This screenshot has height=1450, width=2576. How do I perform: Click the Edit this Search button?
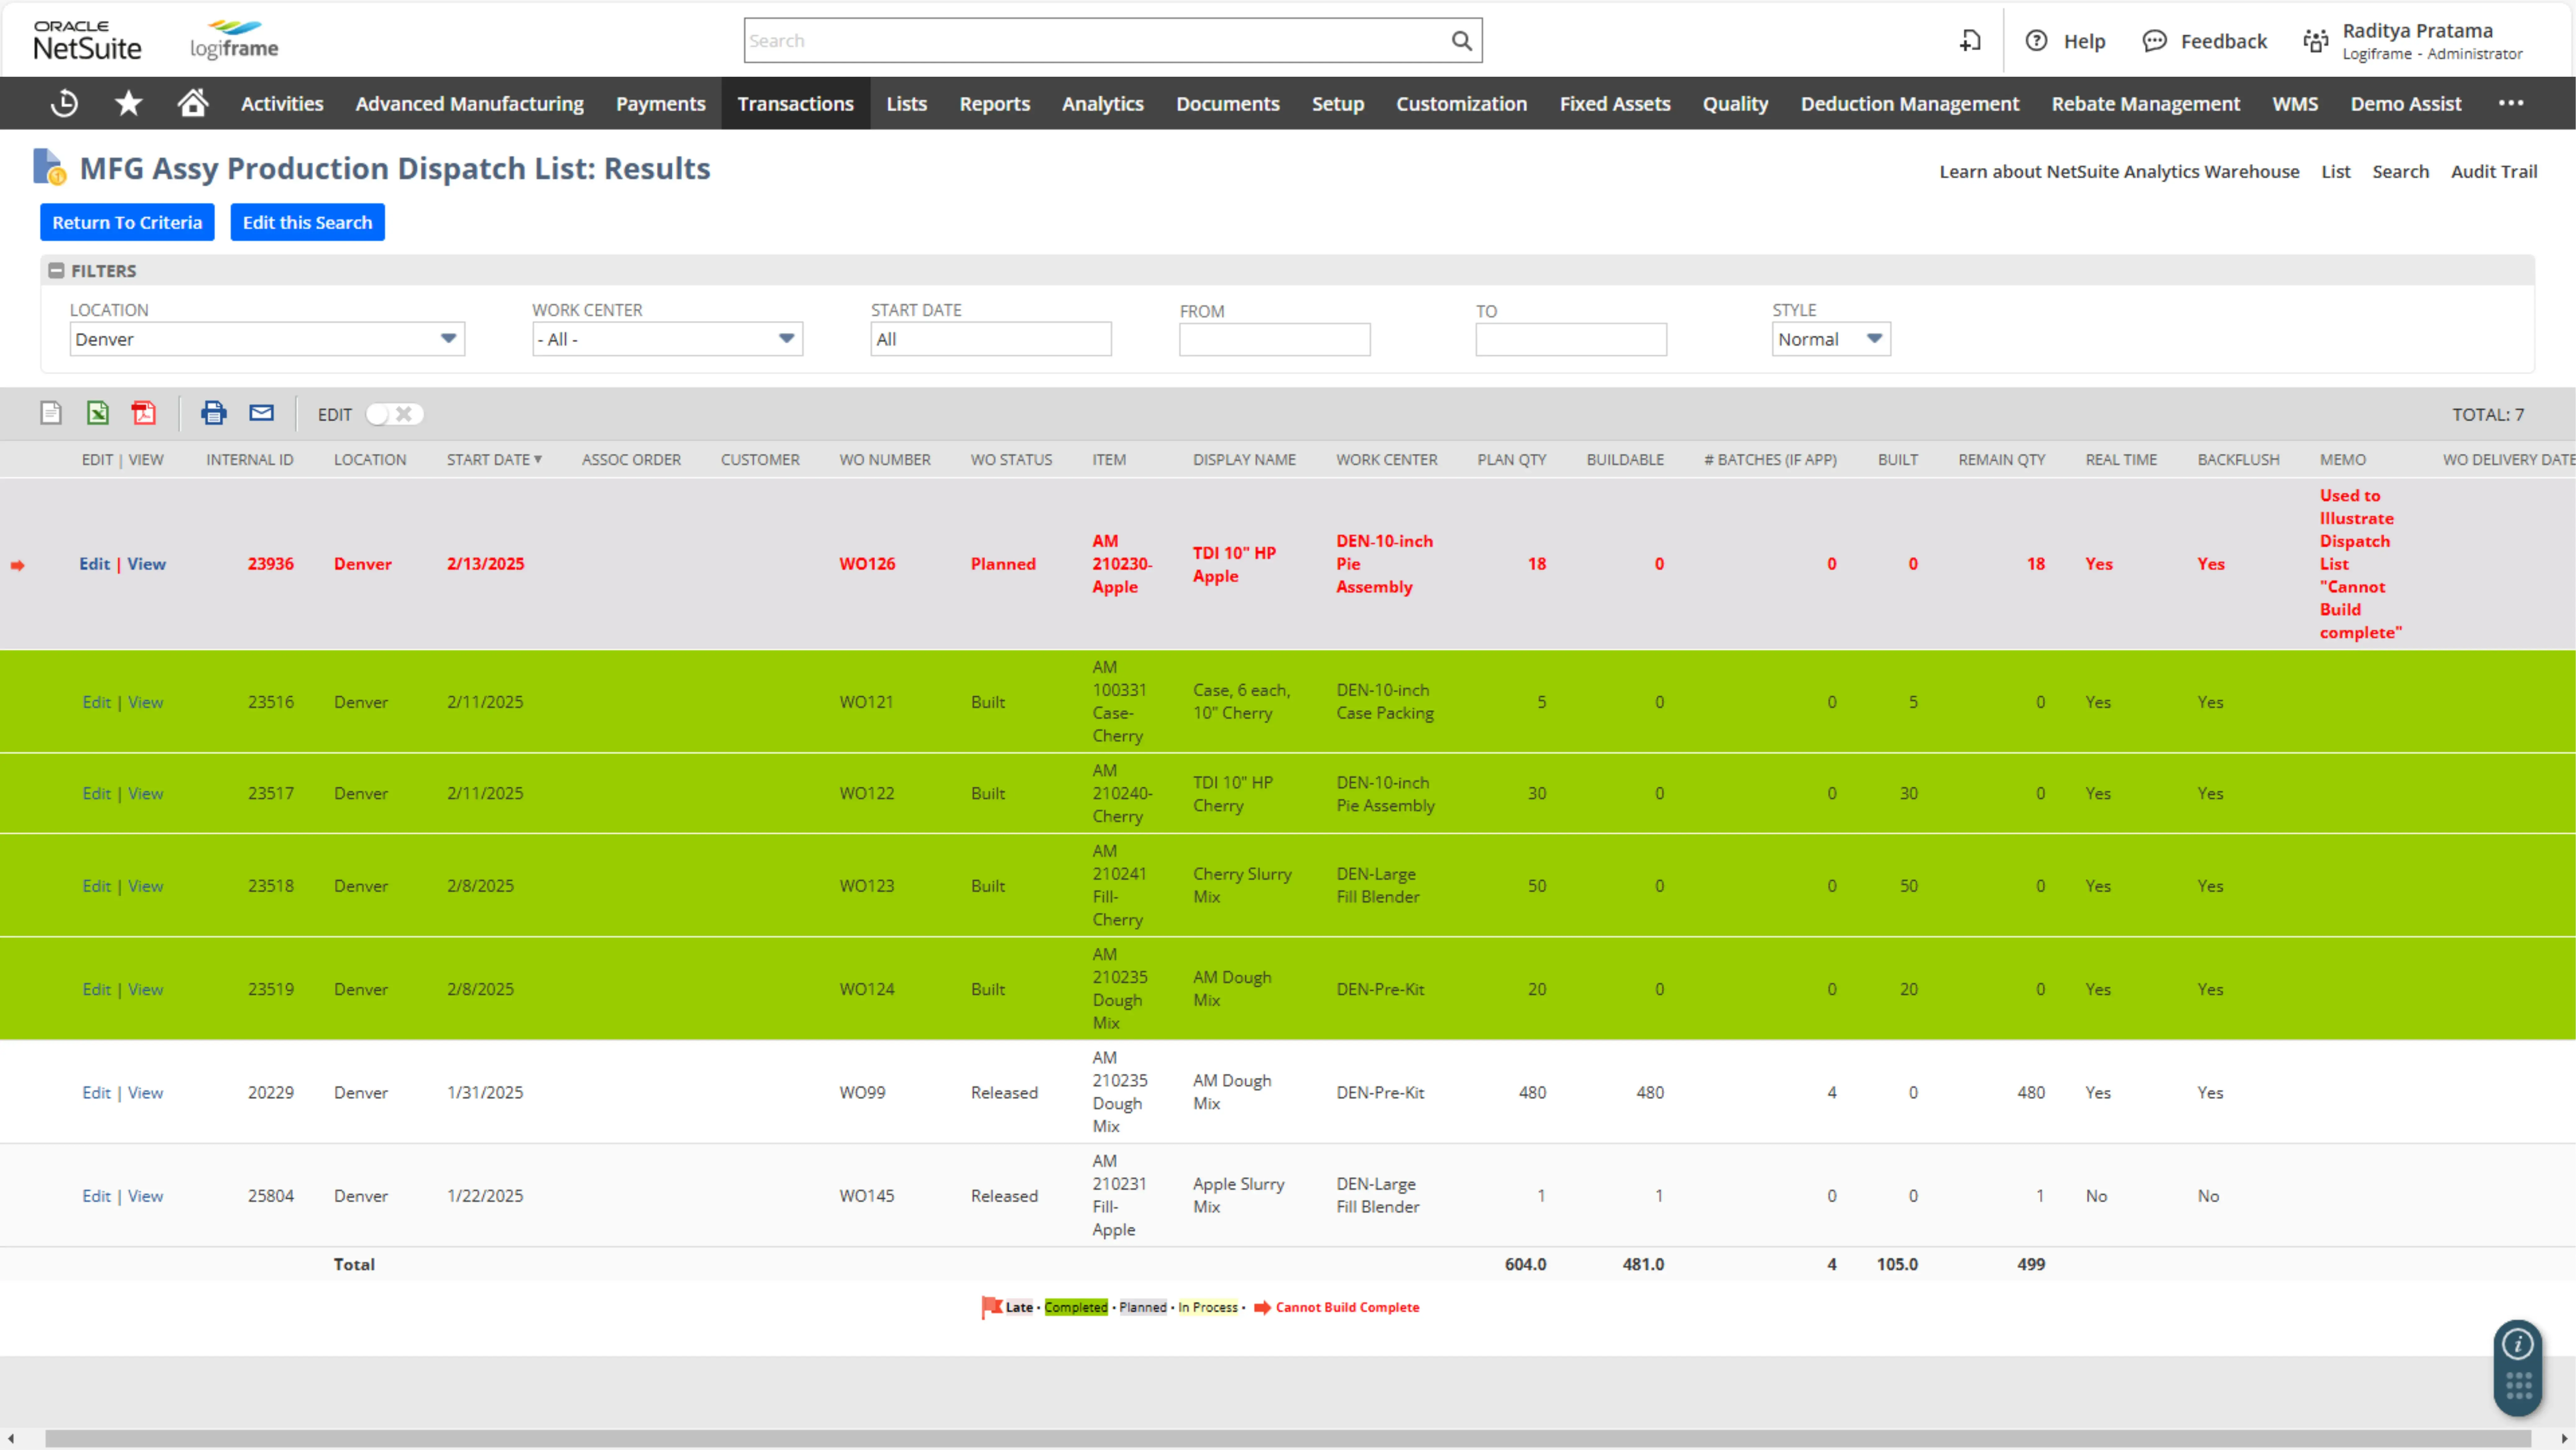308,221
